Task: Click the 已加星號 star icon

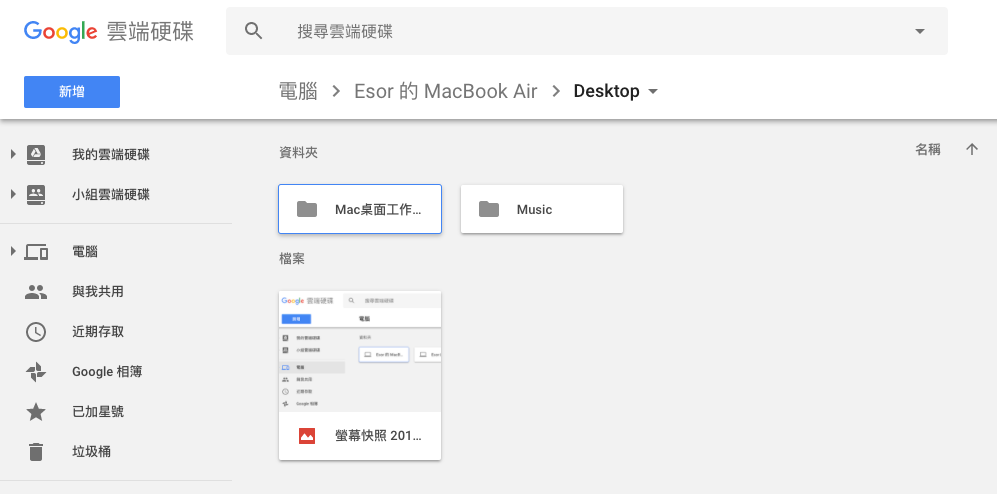Action: [36, 412]
